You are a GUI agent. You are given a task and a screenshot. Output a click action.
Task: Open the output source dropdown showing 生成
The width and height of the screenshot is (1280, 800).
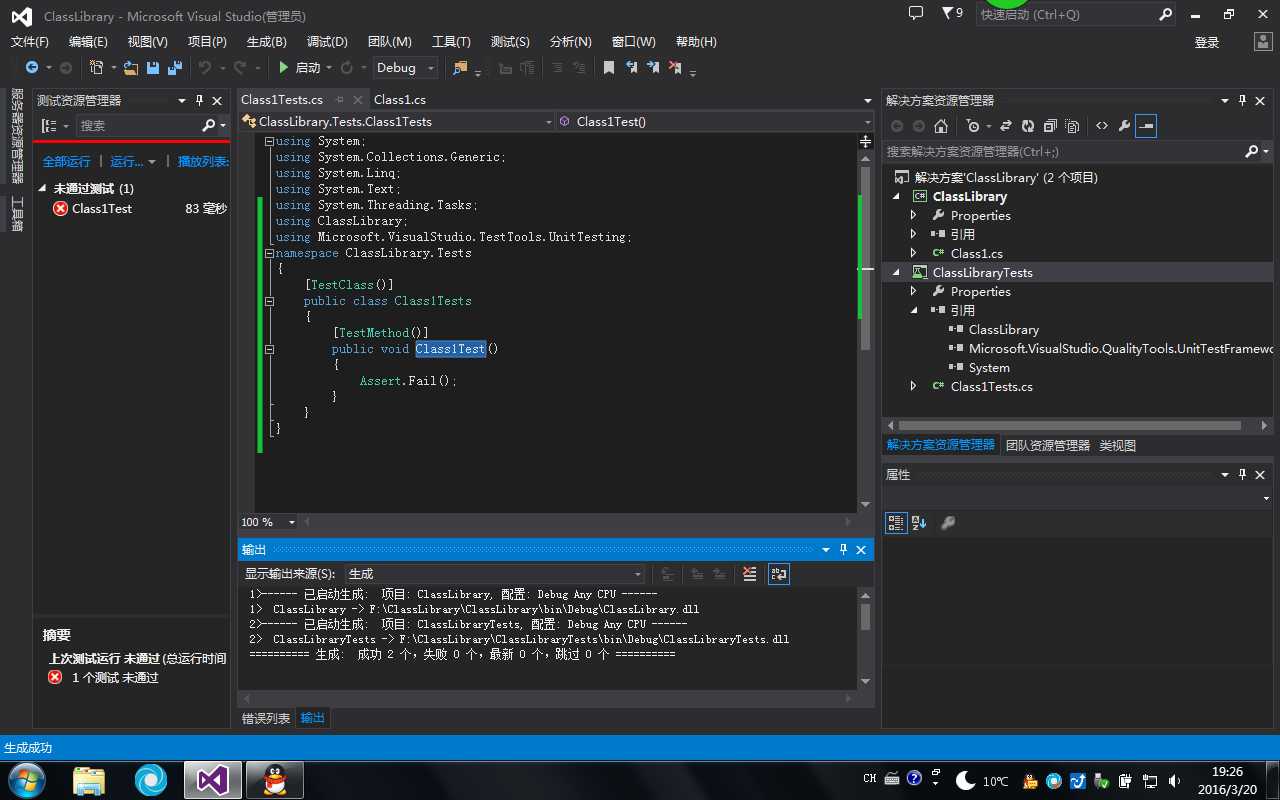point(495,574)
